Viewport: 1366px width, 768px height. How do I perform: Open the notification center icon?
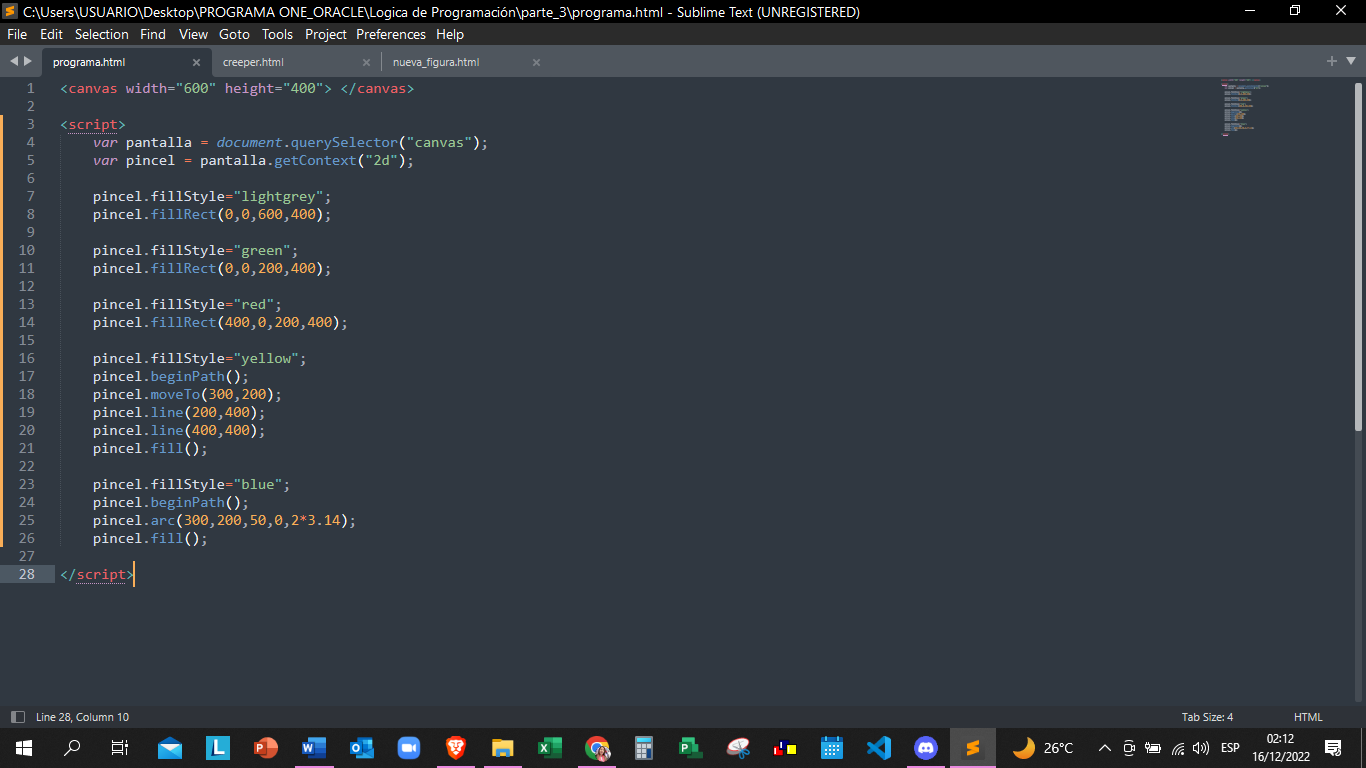click(x=1333, y=748)
